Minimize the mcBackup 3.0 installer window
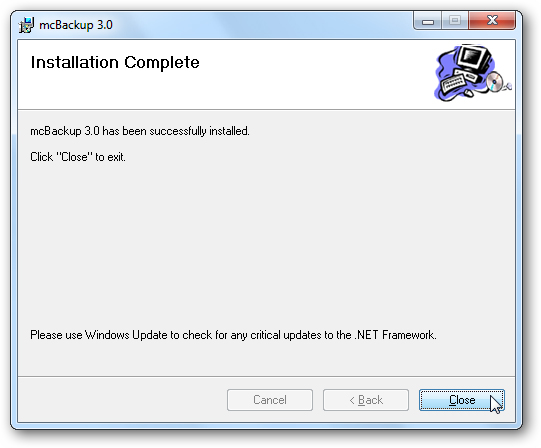The width and height of the screenshot is (541, 448). pyautogui.click(x=427, y=20)
